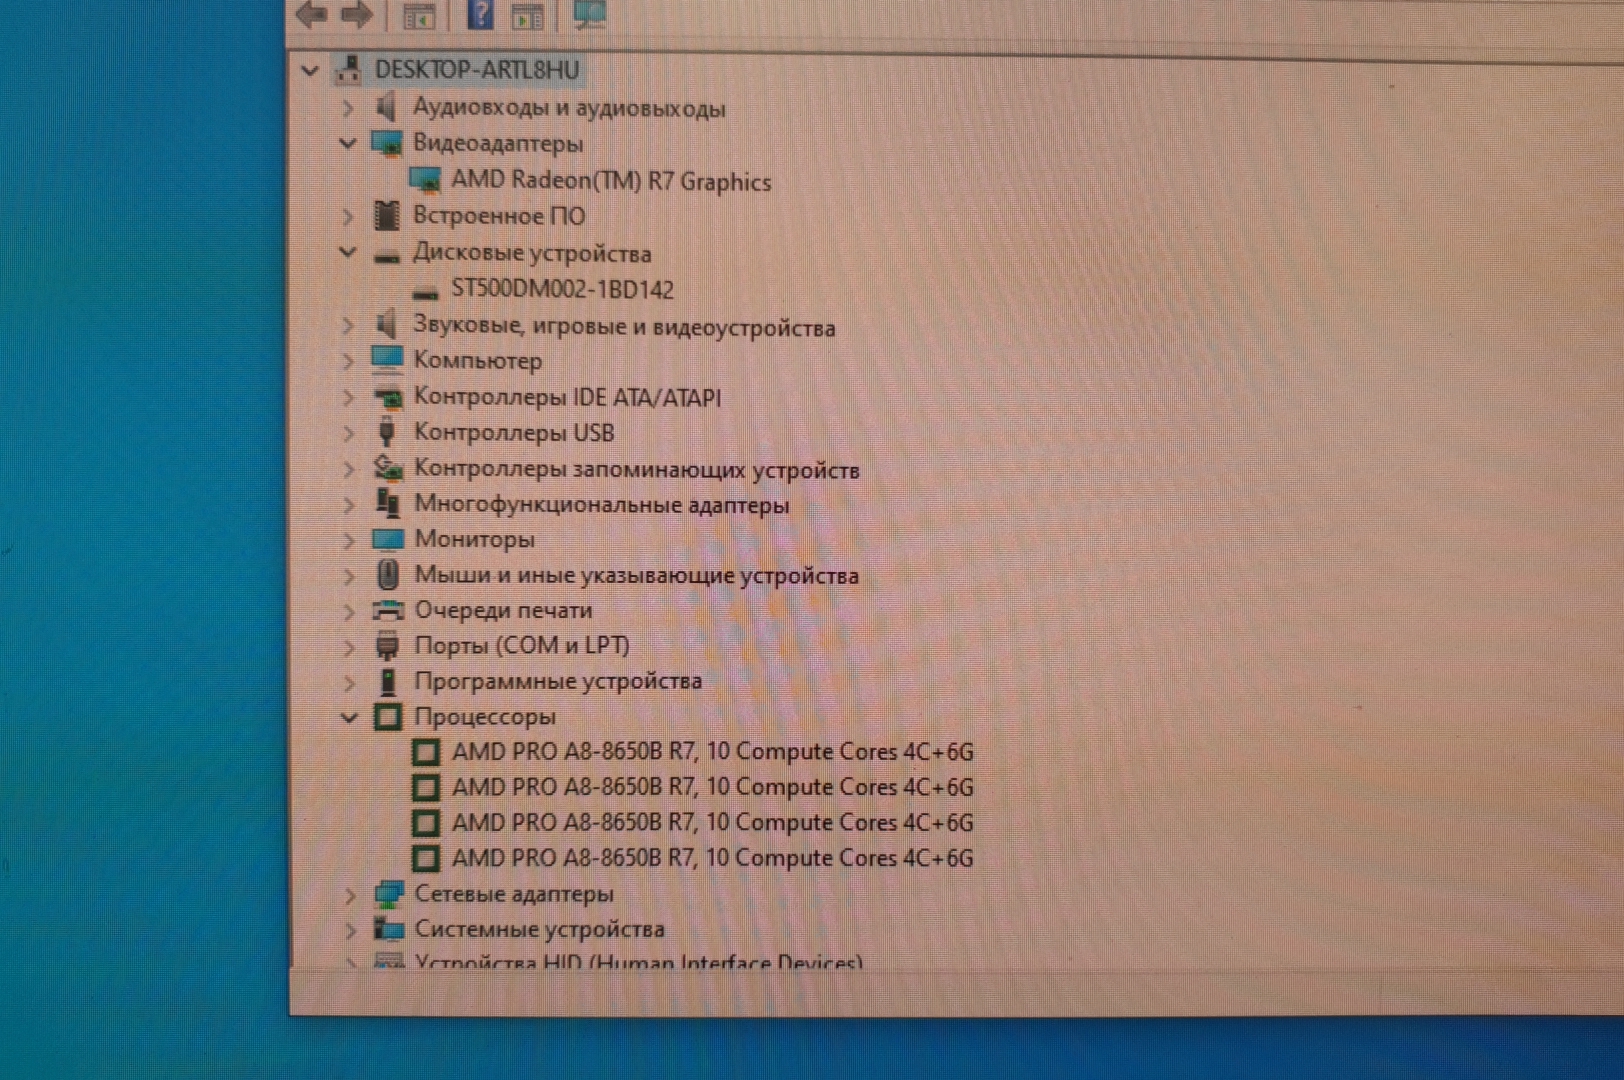Select the third AMD PRO A8-8650B processor entry
Image resolution: width=1624 pixels, height=1080 pixels.
(712, 822)
